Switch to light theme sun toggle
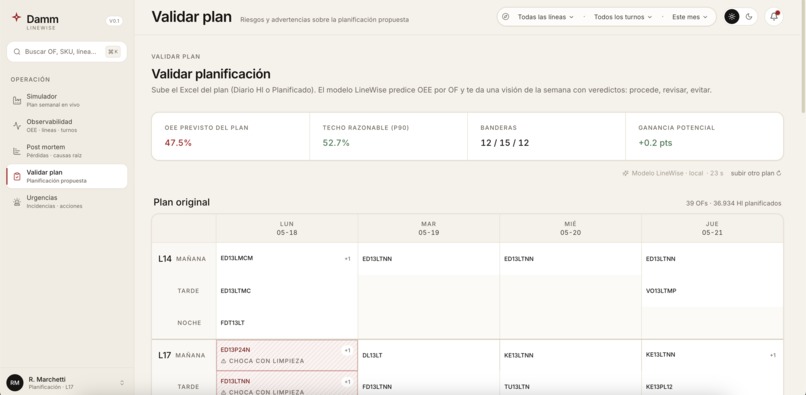The width and height of the screenshot is (806, 395). tap(731, 16)
